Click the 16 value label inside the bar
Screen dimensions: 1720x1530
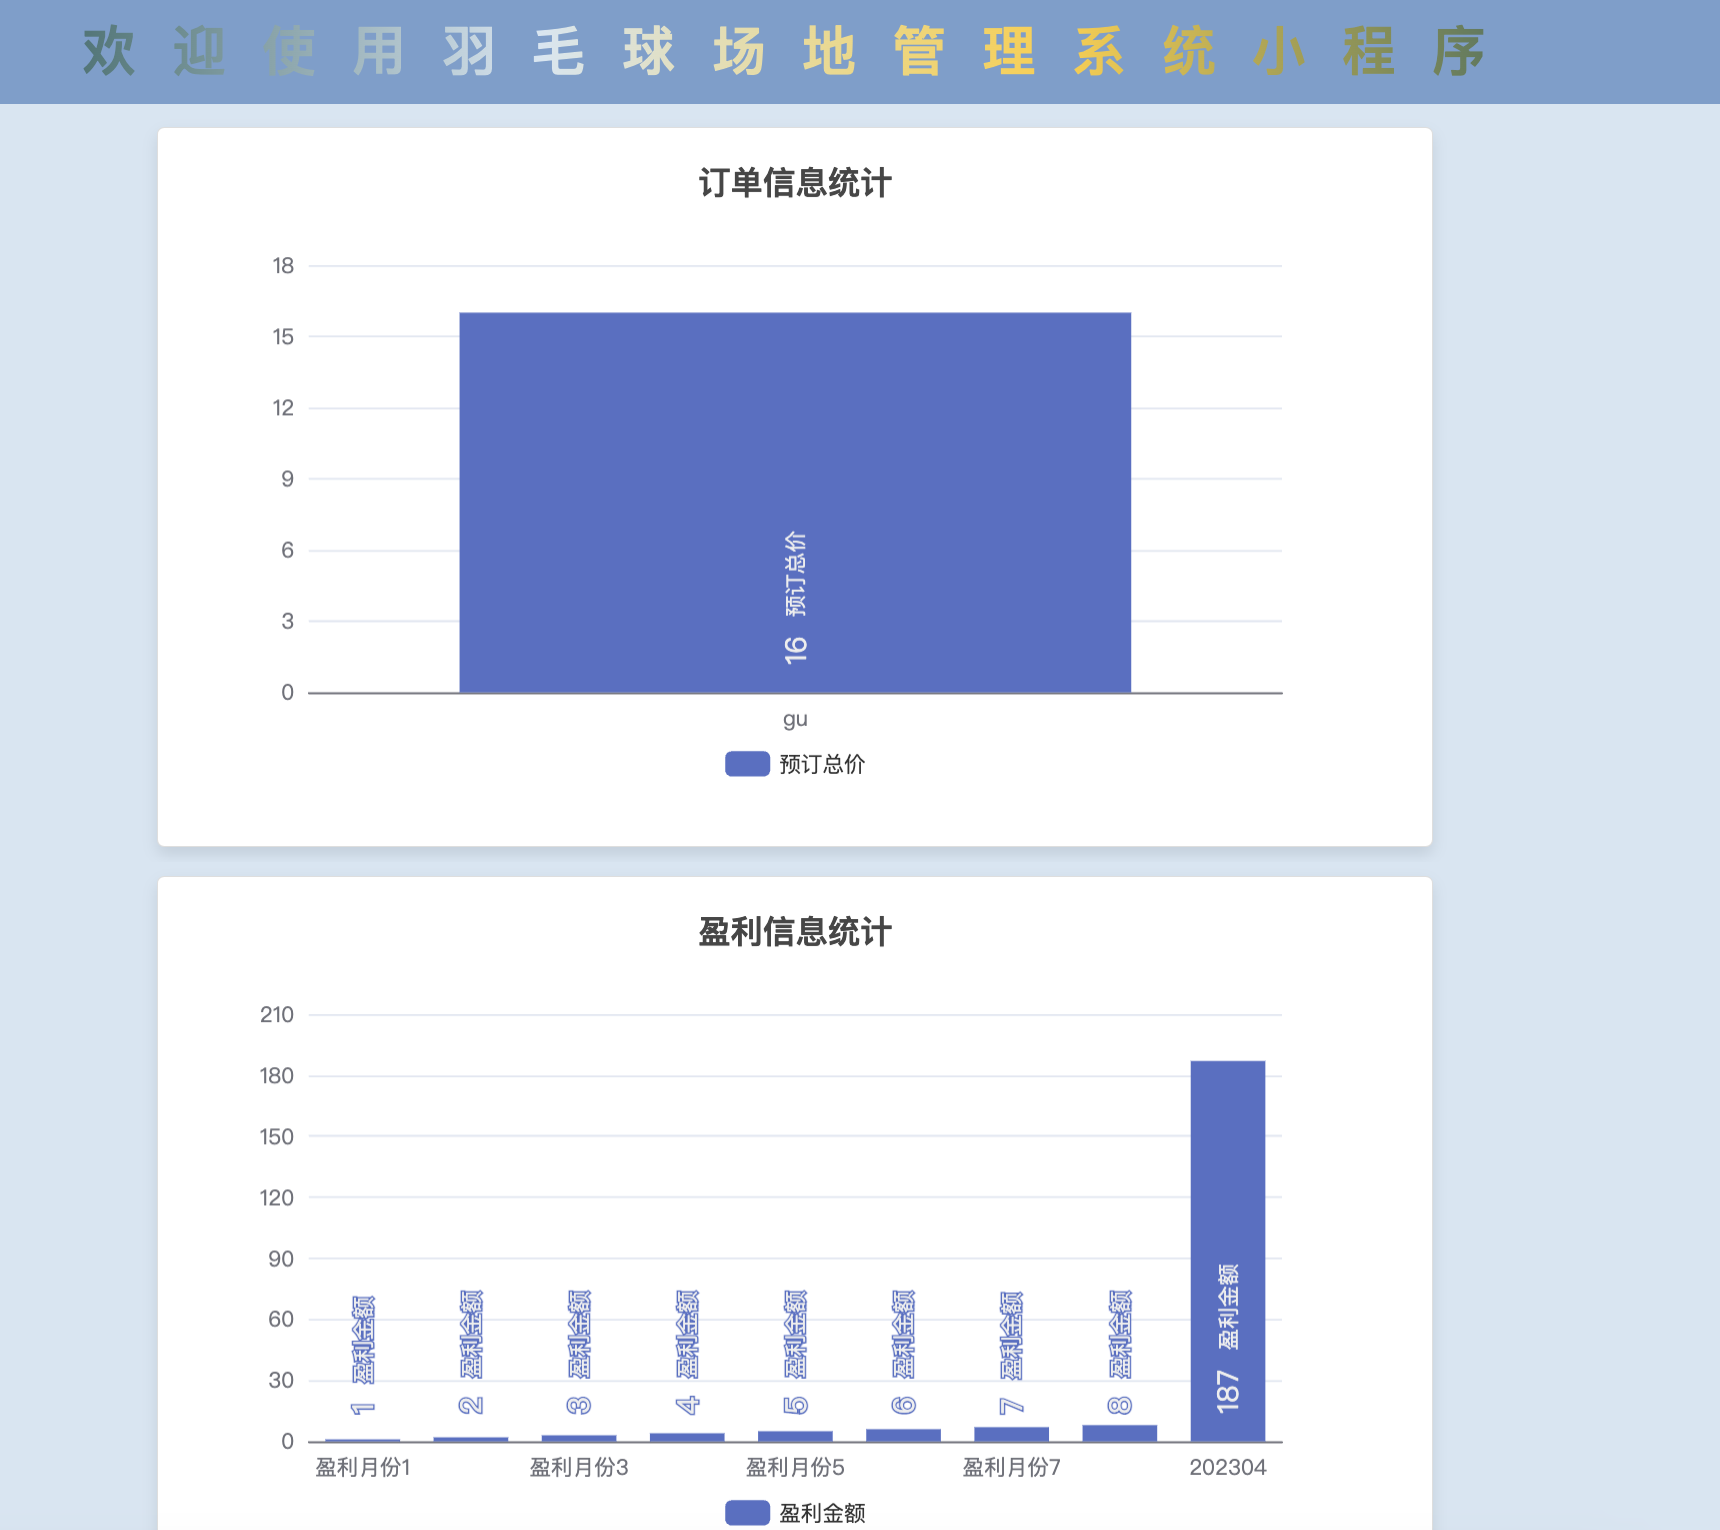pyautogui.click(x=795, y=650)
